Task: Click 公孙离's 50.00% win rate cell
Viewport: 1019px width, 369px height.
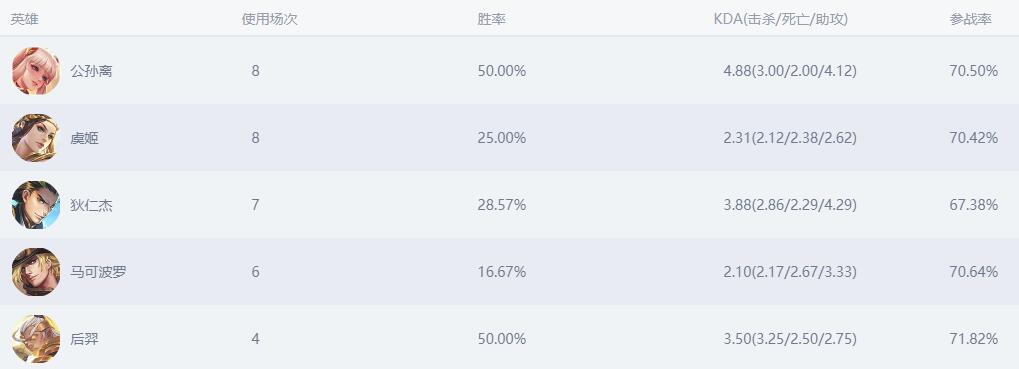Action: [x=502, y=71]
